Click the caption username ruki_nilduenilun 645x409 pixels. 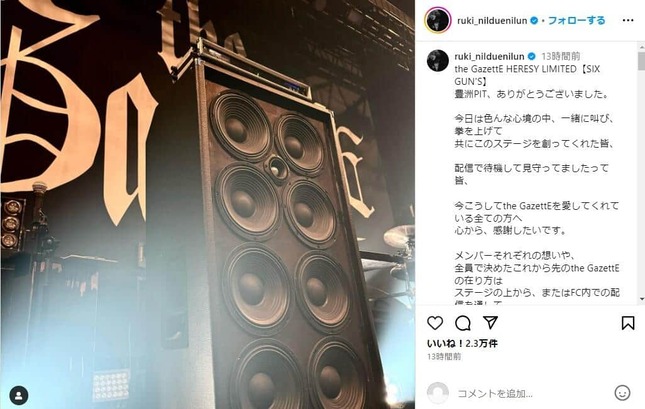tap(489, 56)
